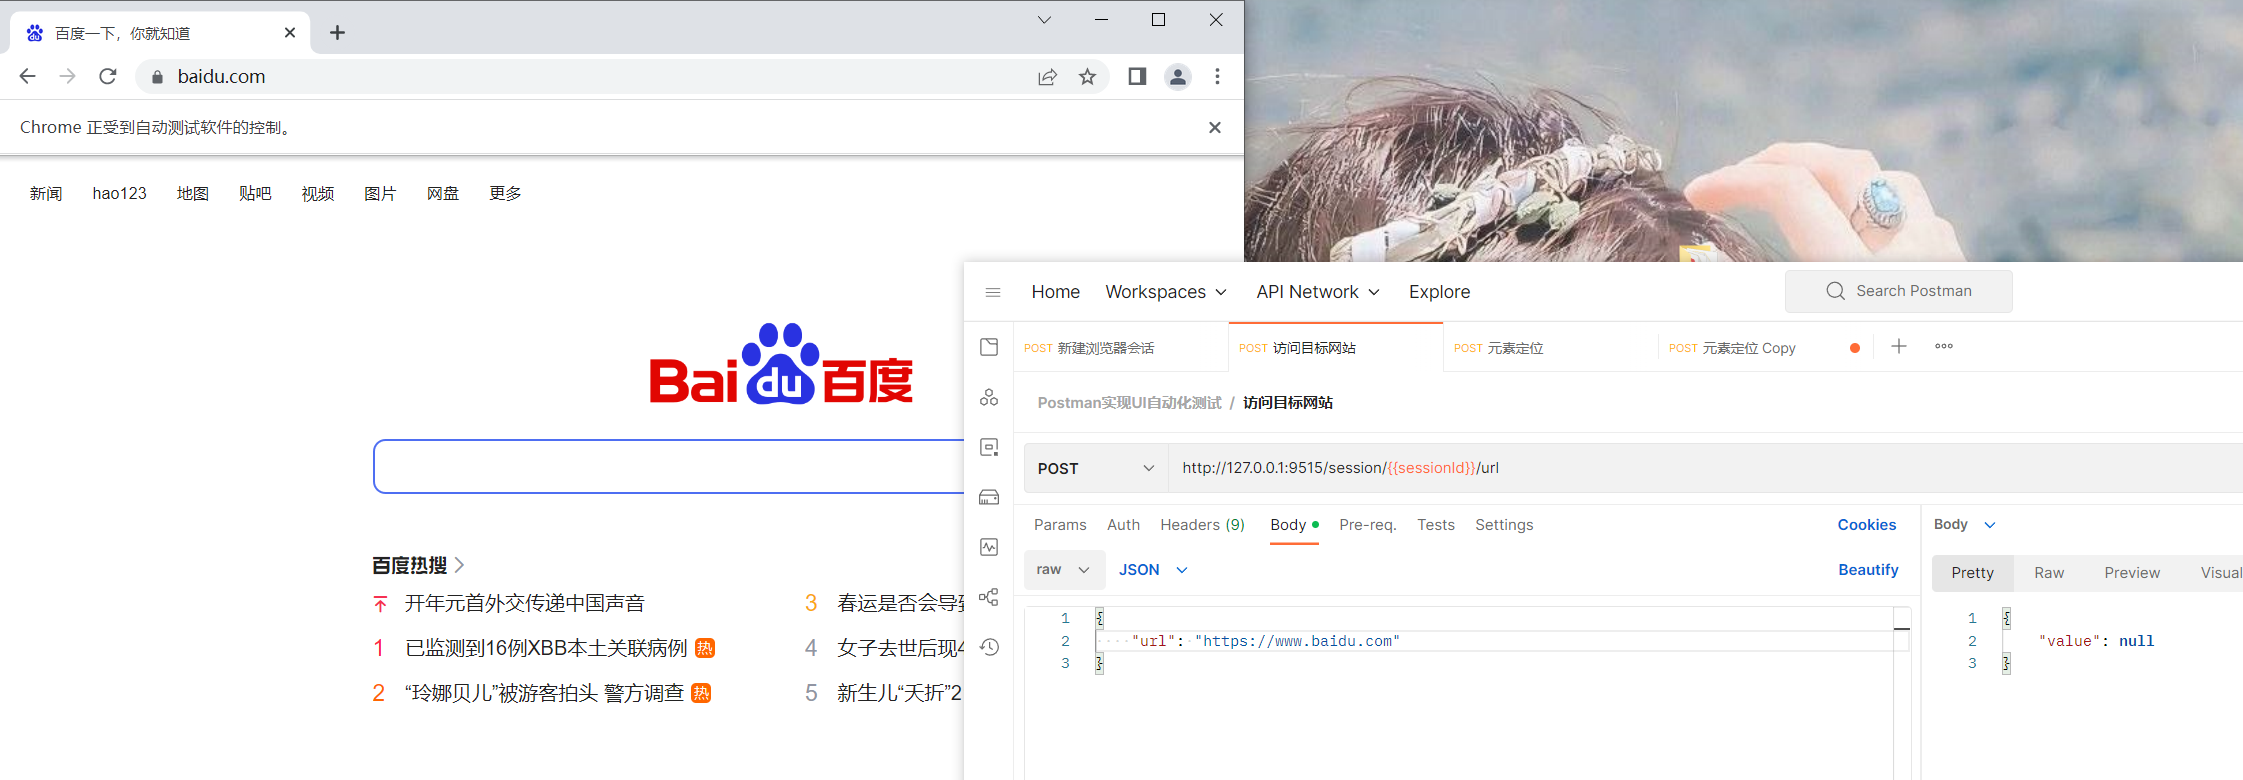
Task: Open the Postman hamburger menu
Action: click(993, 292)
